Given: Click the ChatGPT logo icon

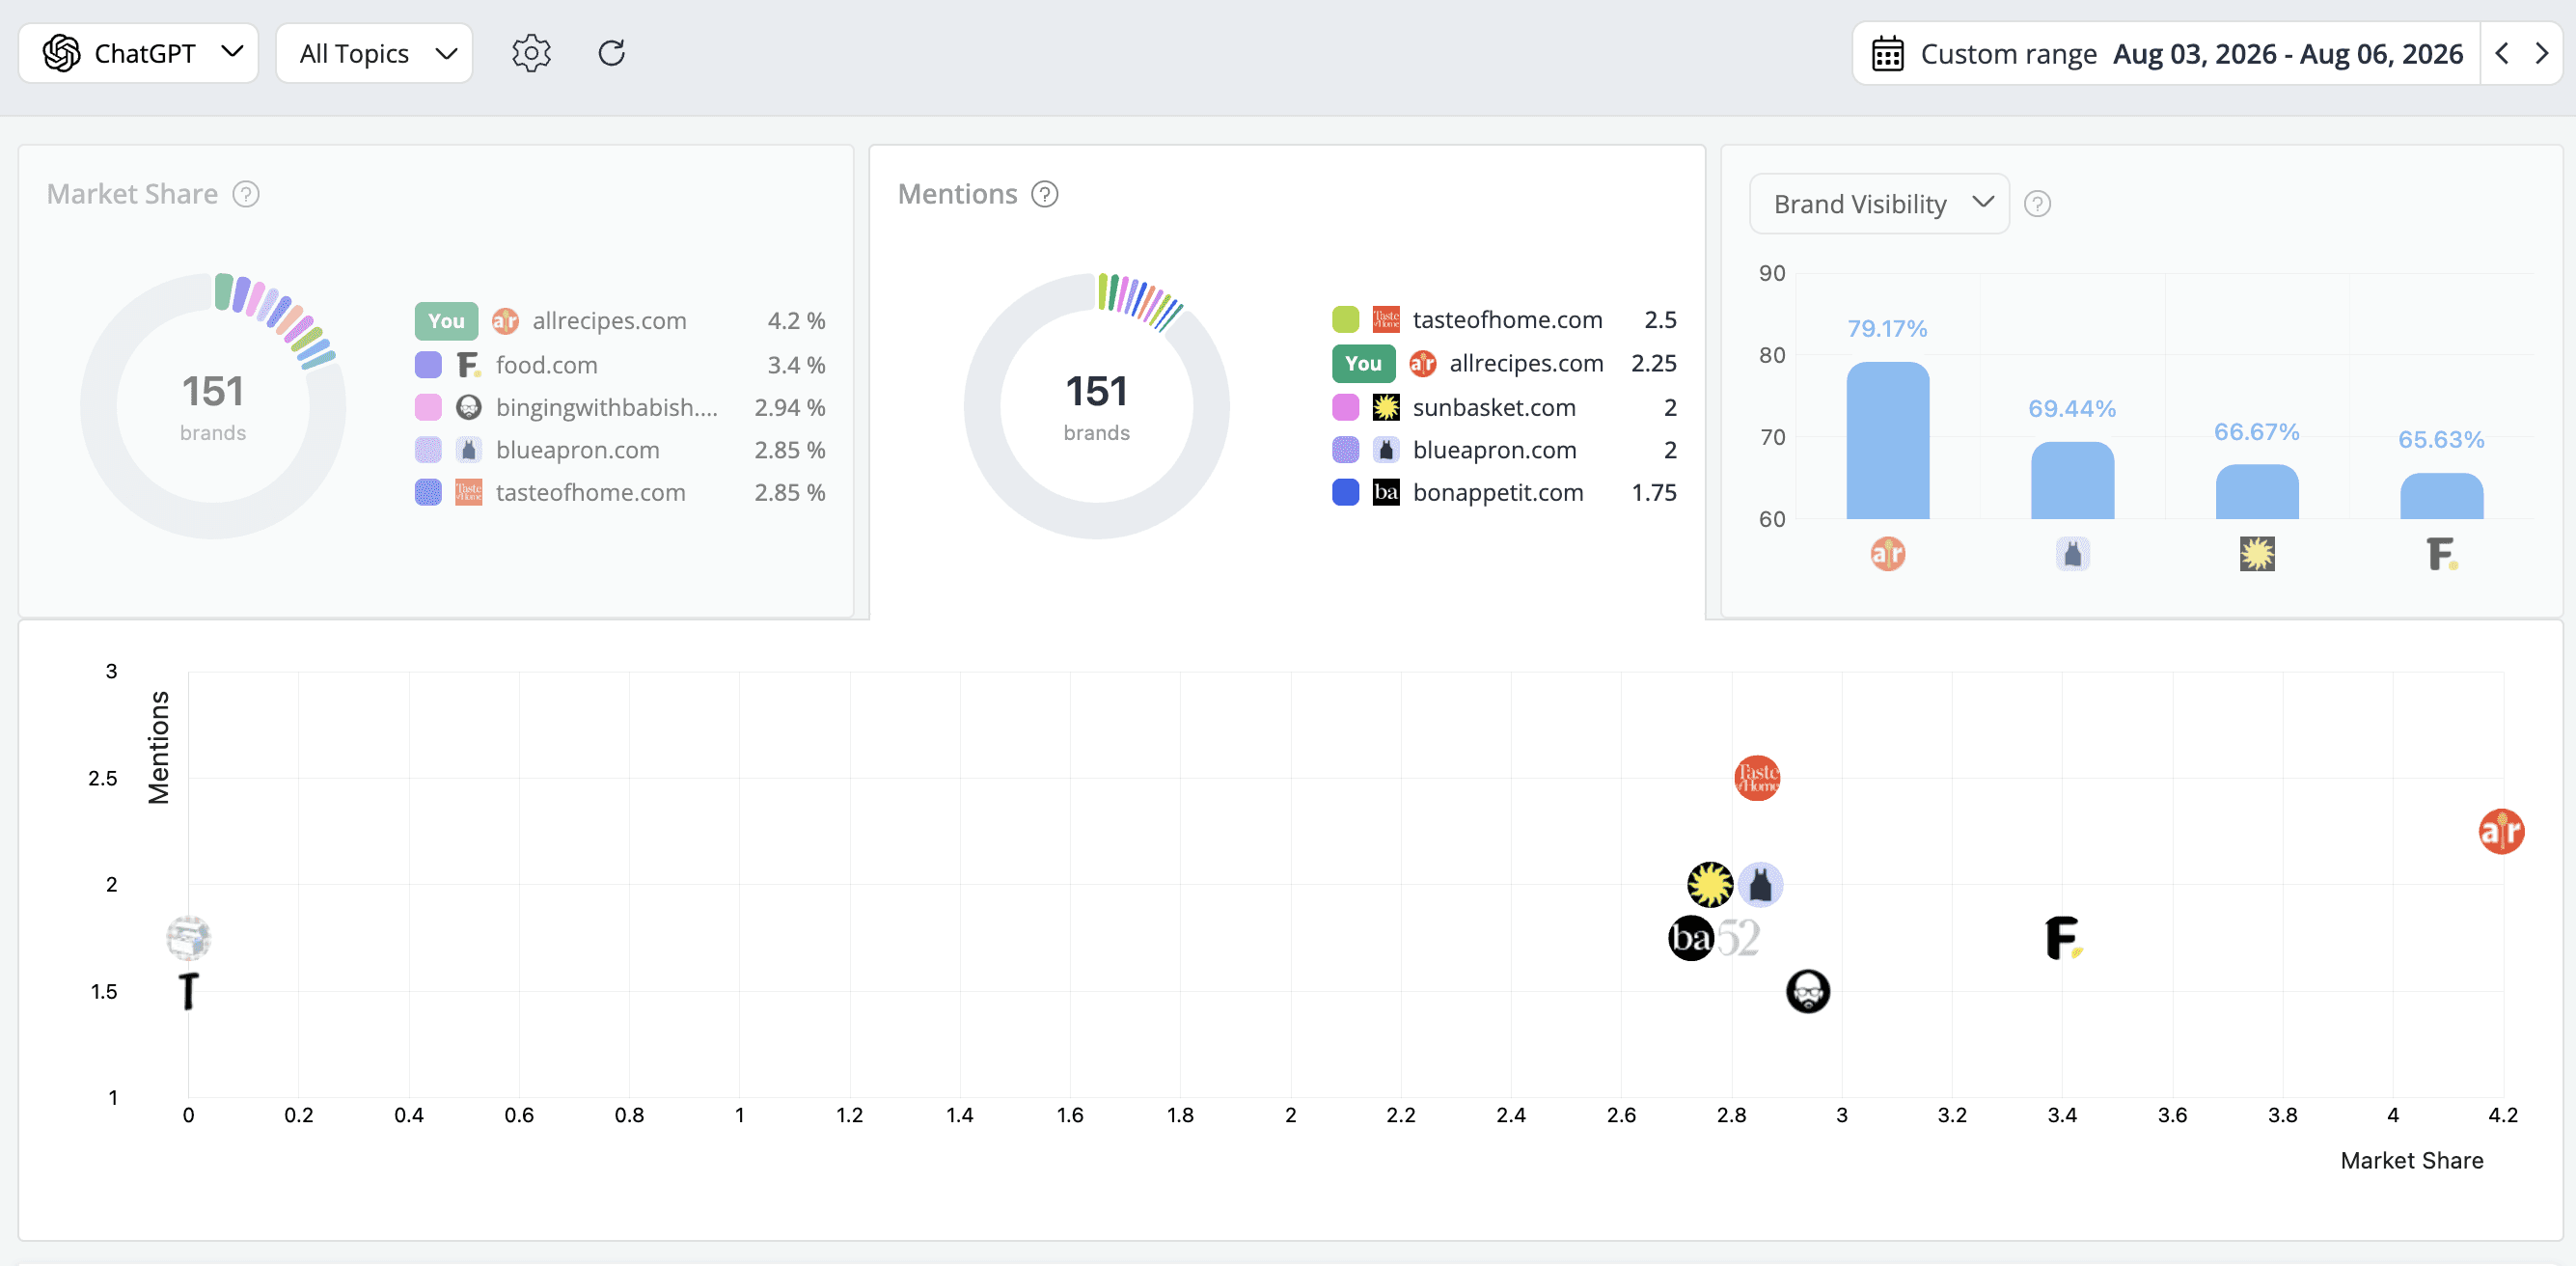Looking at the screenshot, I should pos(62,53).
